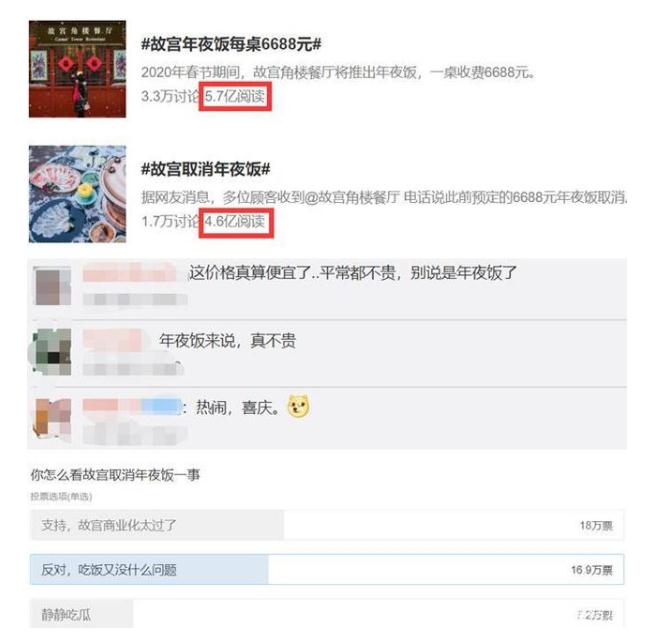Click the @故宫角楼餐厅 mention in the description
The image size is (658, 643).
[x=352, y=197]
